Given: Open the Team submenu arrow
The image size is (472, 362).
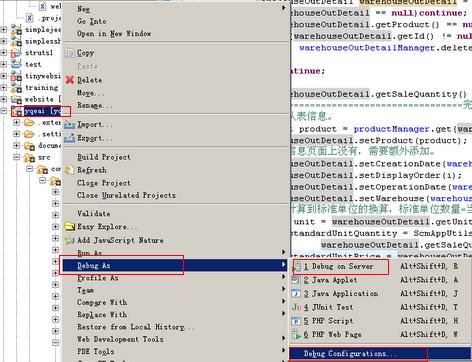Looking at the screenshot, I should pyautogui.click(x=284, y=289).
